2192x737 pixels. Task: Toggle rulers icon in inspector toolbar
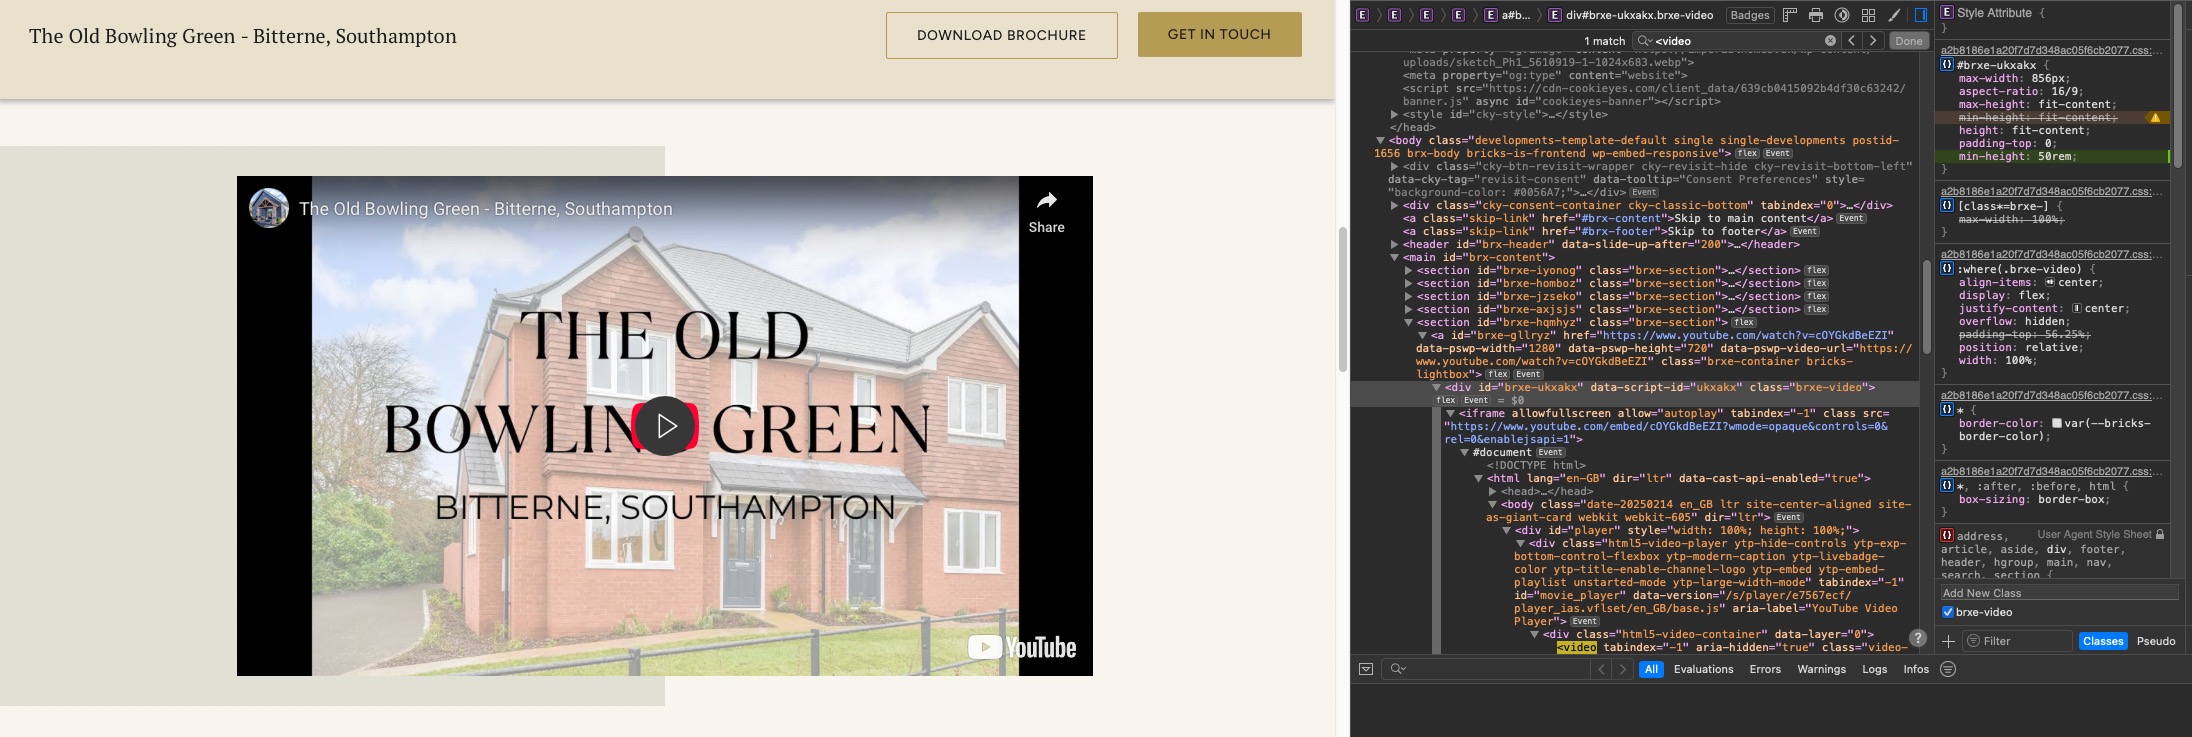pos(1790,15)
